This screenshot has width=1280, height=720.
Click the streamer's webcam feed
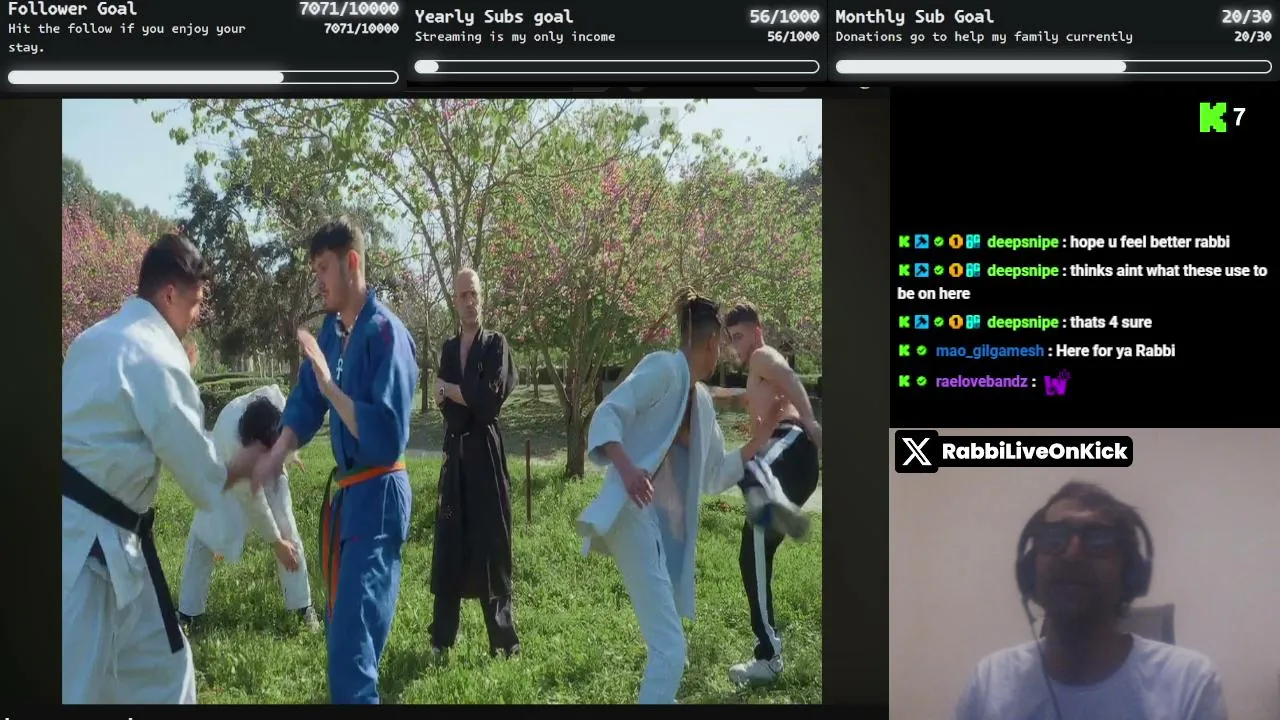coord(1085,574)
